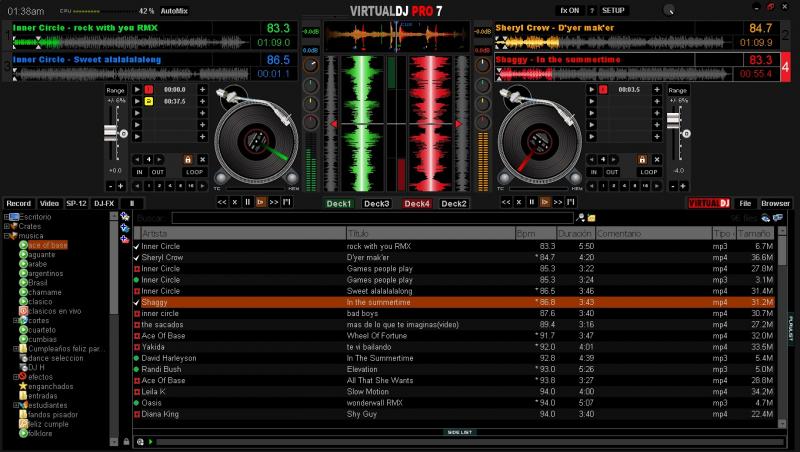The width and height of the screenshot is (800, 452).
Task: Click left deck yellow cue point 2 marker
Action: (x=148, y=101)
